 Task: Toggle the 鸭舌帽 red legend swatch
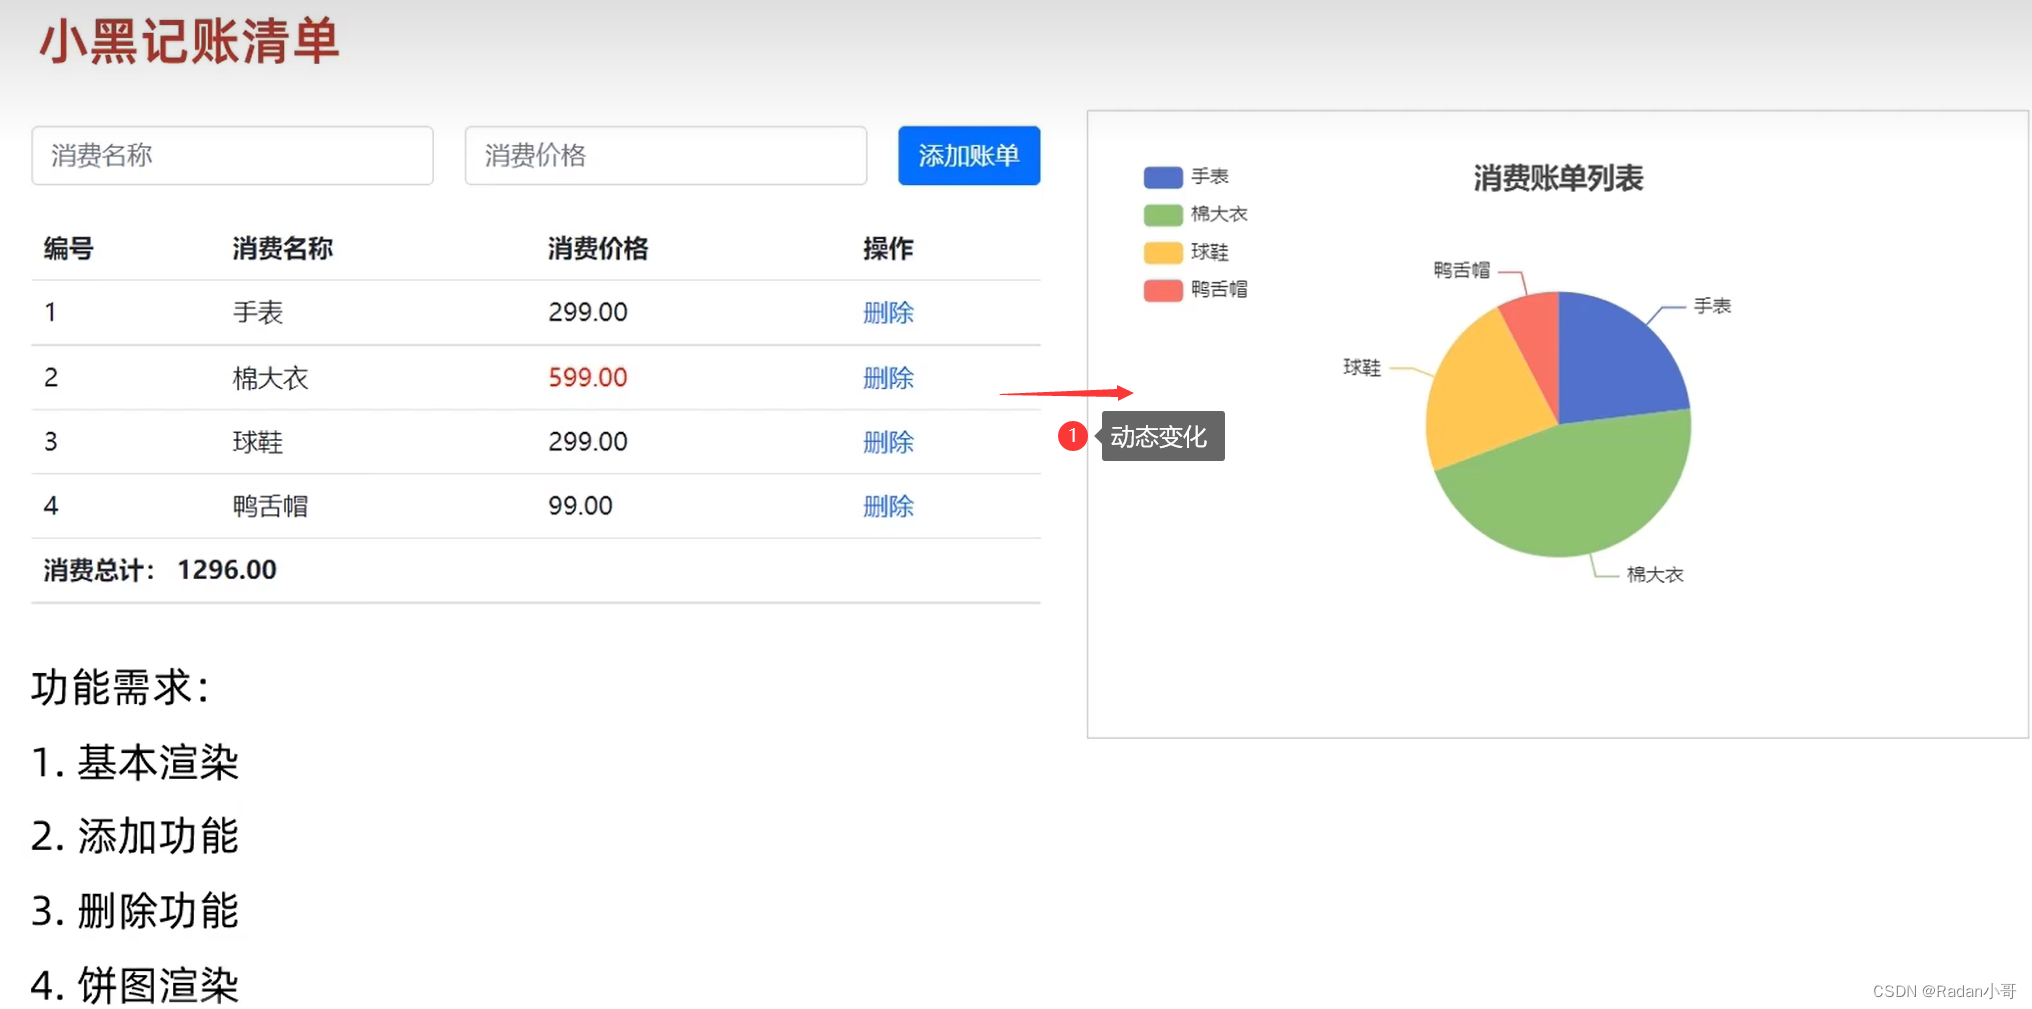[1163, 290]
